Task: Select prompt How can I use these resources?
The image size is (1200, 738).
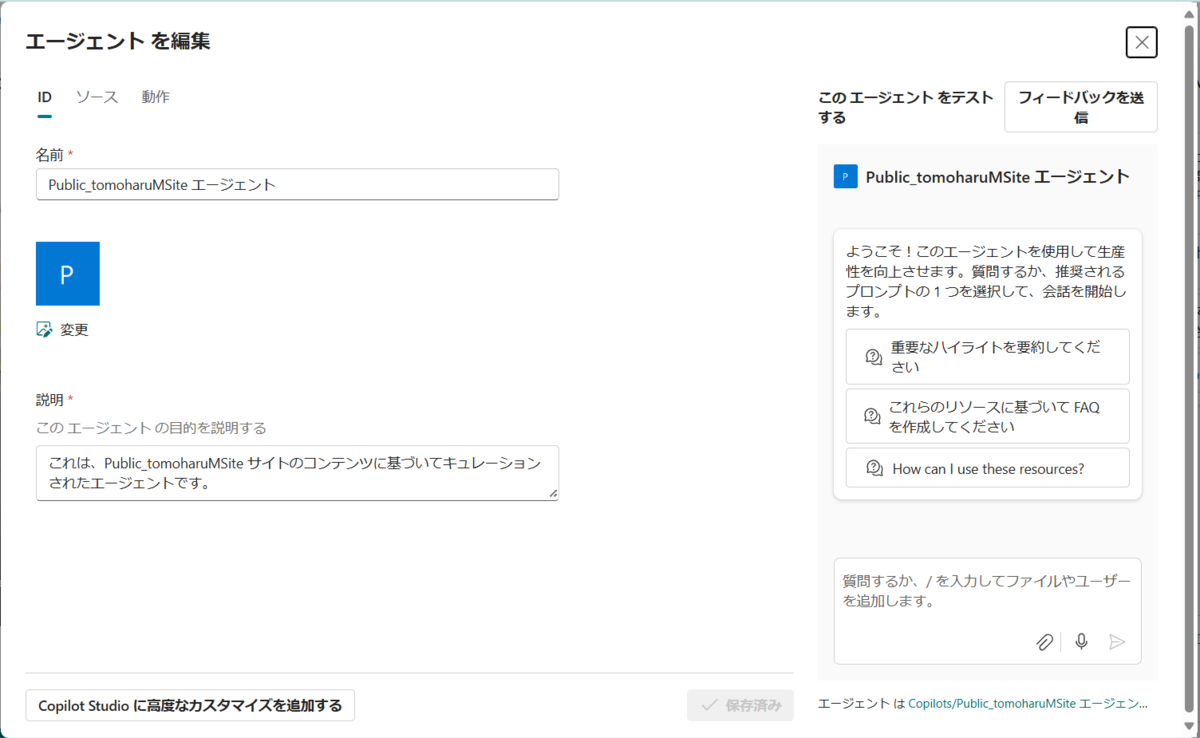Action: 987,468
